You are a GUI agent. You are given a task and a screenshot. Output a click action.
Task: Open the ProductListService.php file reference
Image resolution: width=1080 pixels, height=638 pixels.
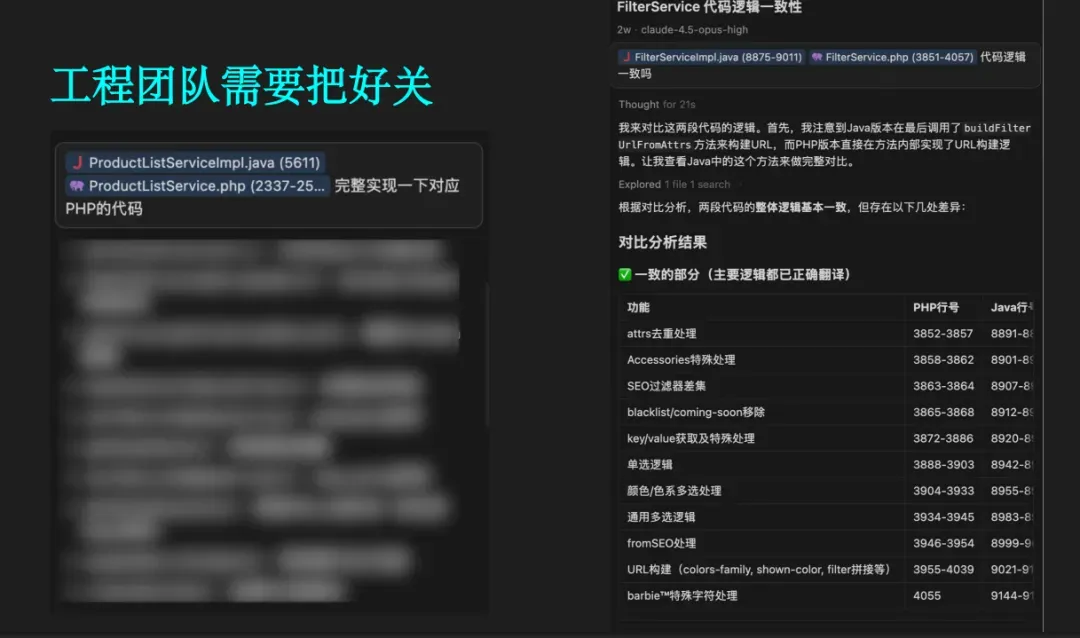(207, 186)
